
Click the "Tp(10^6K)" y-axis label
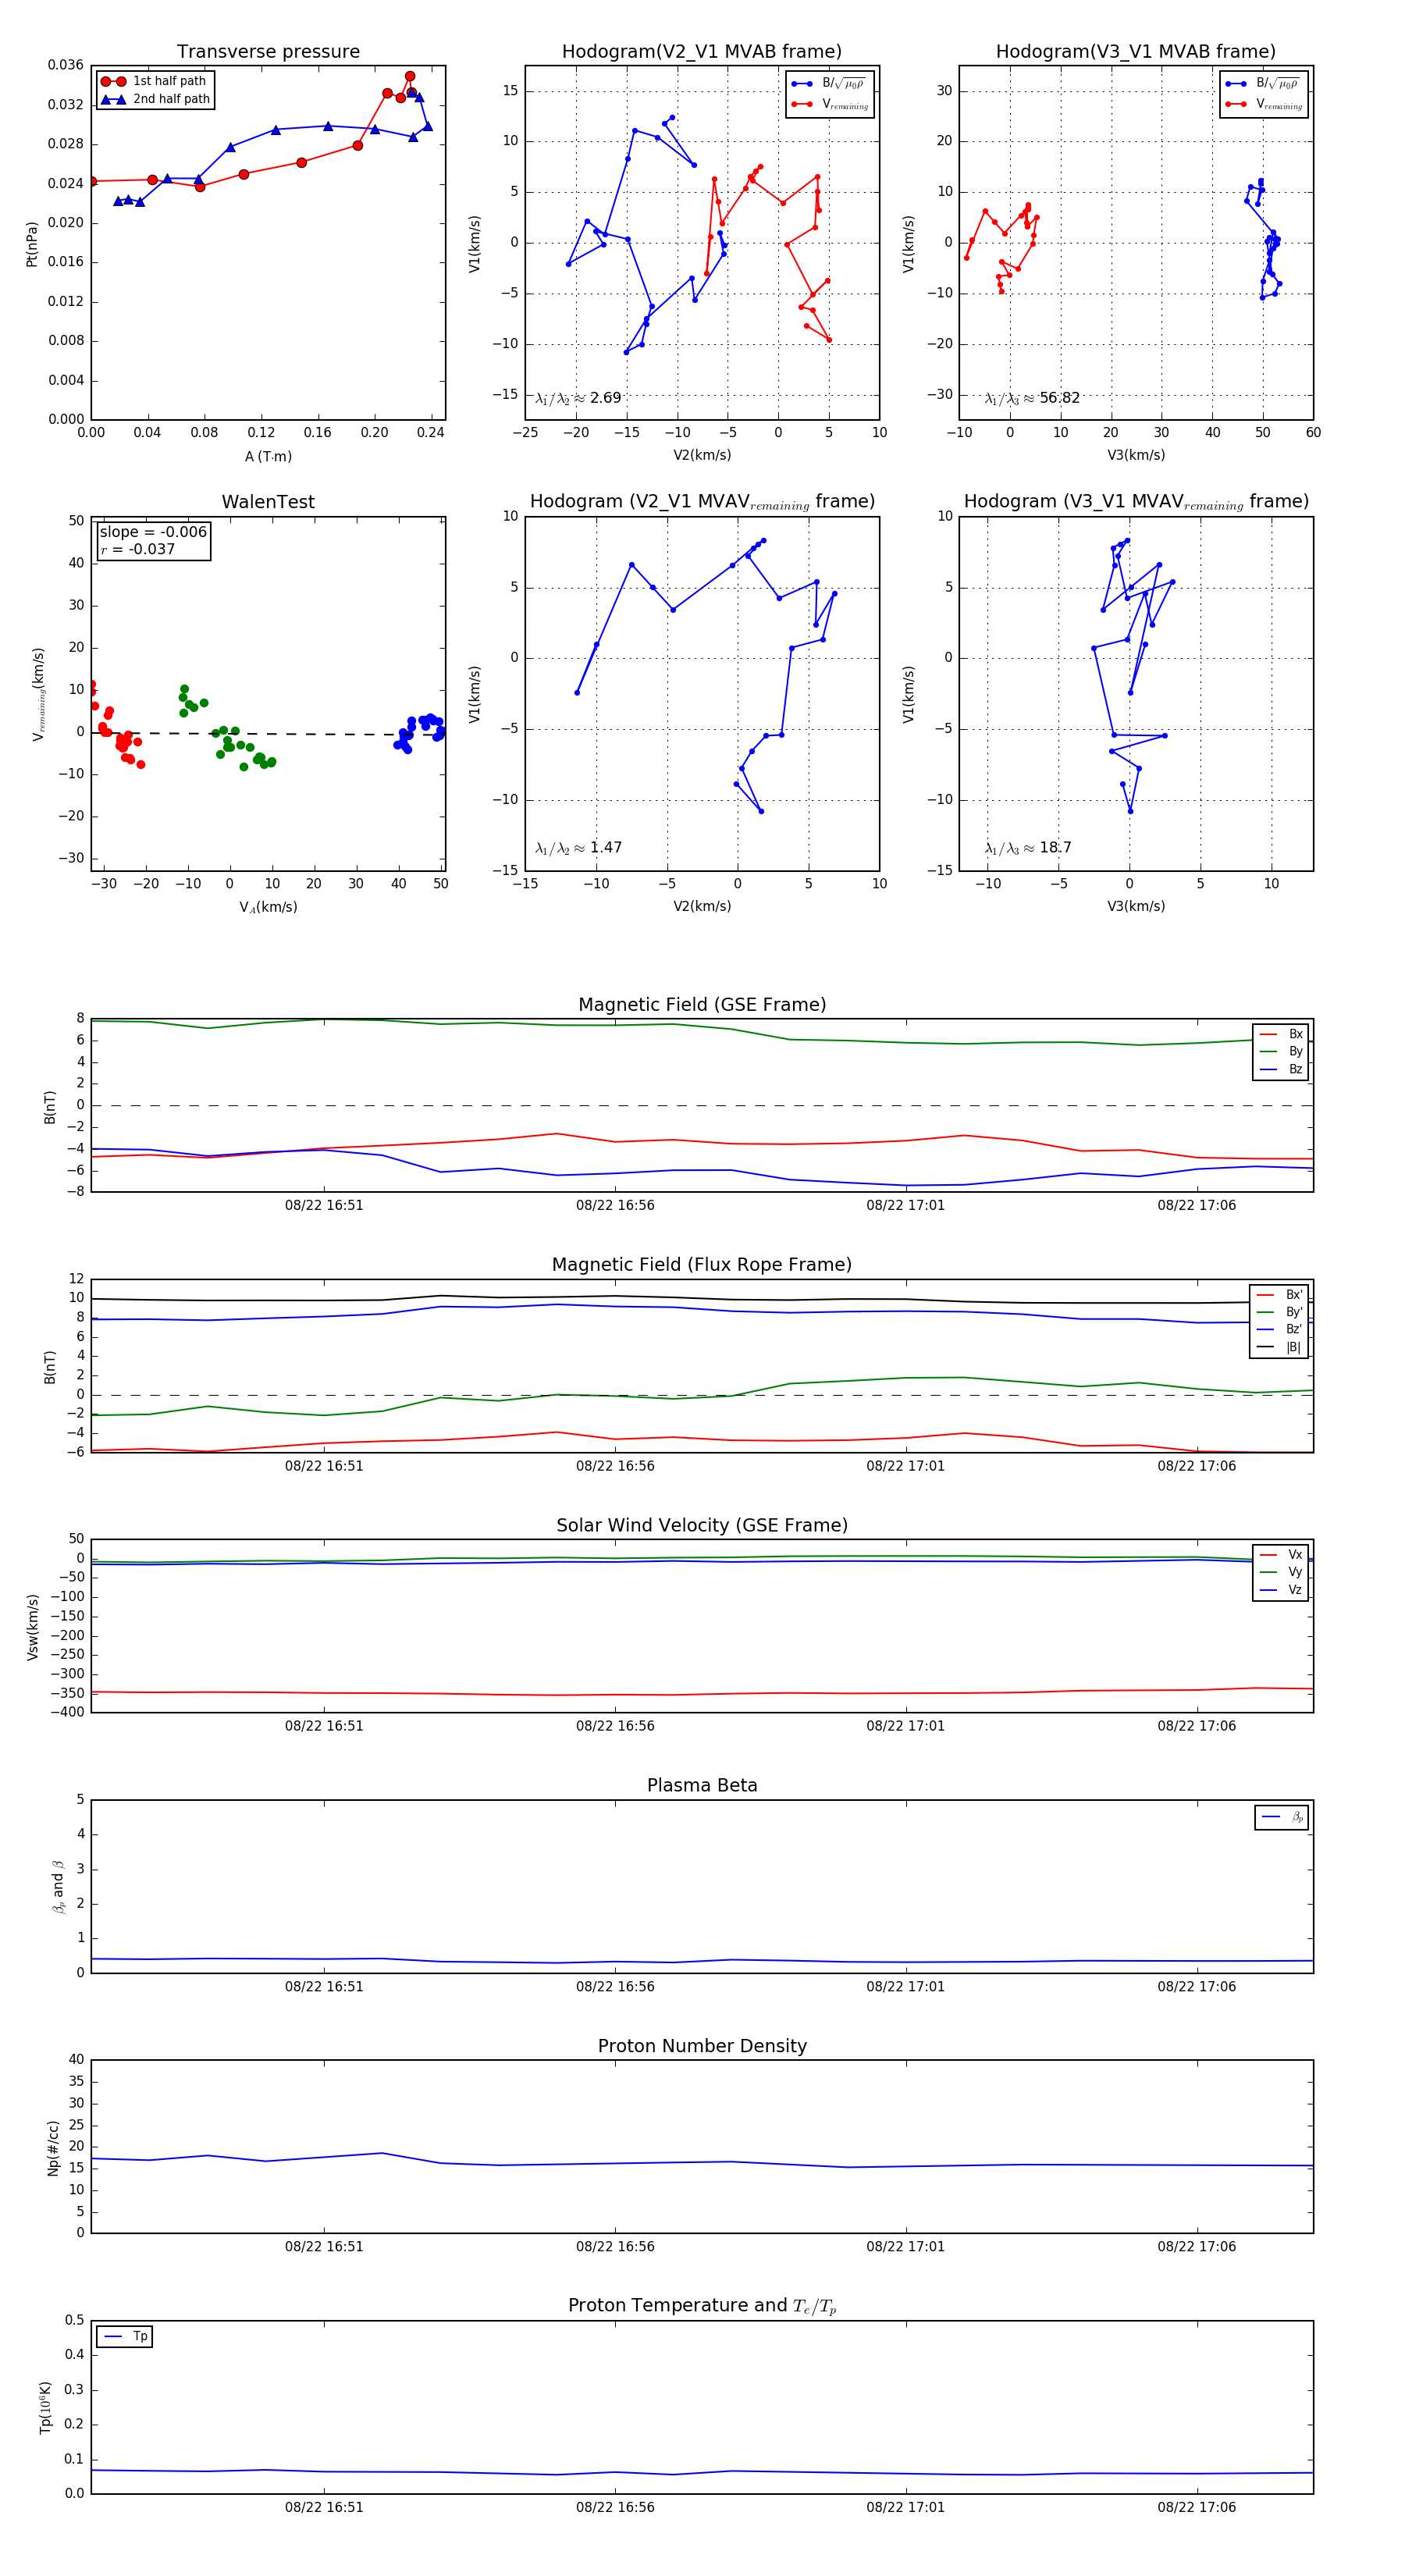pyautogui.click(x=45, y=2407)
